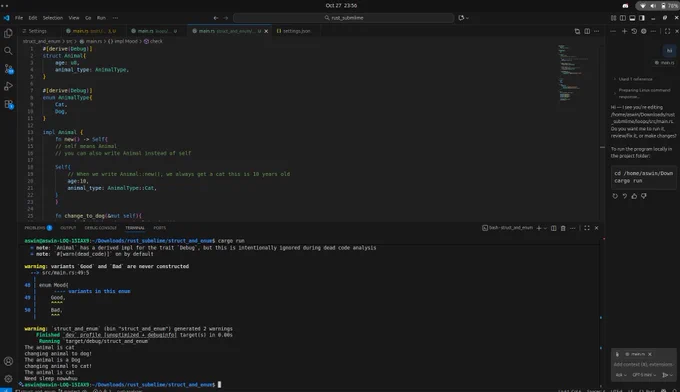The width and height of the screenshot is (680, 392).
Task: Toggle secondary side bar visibility
Action: point(642,18)
